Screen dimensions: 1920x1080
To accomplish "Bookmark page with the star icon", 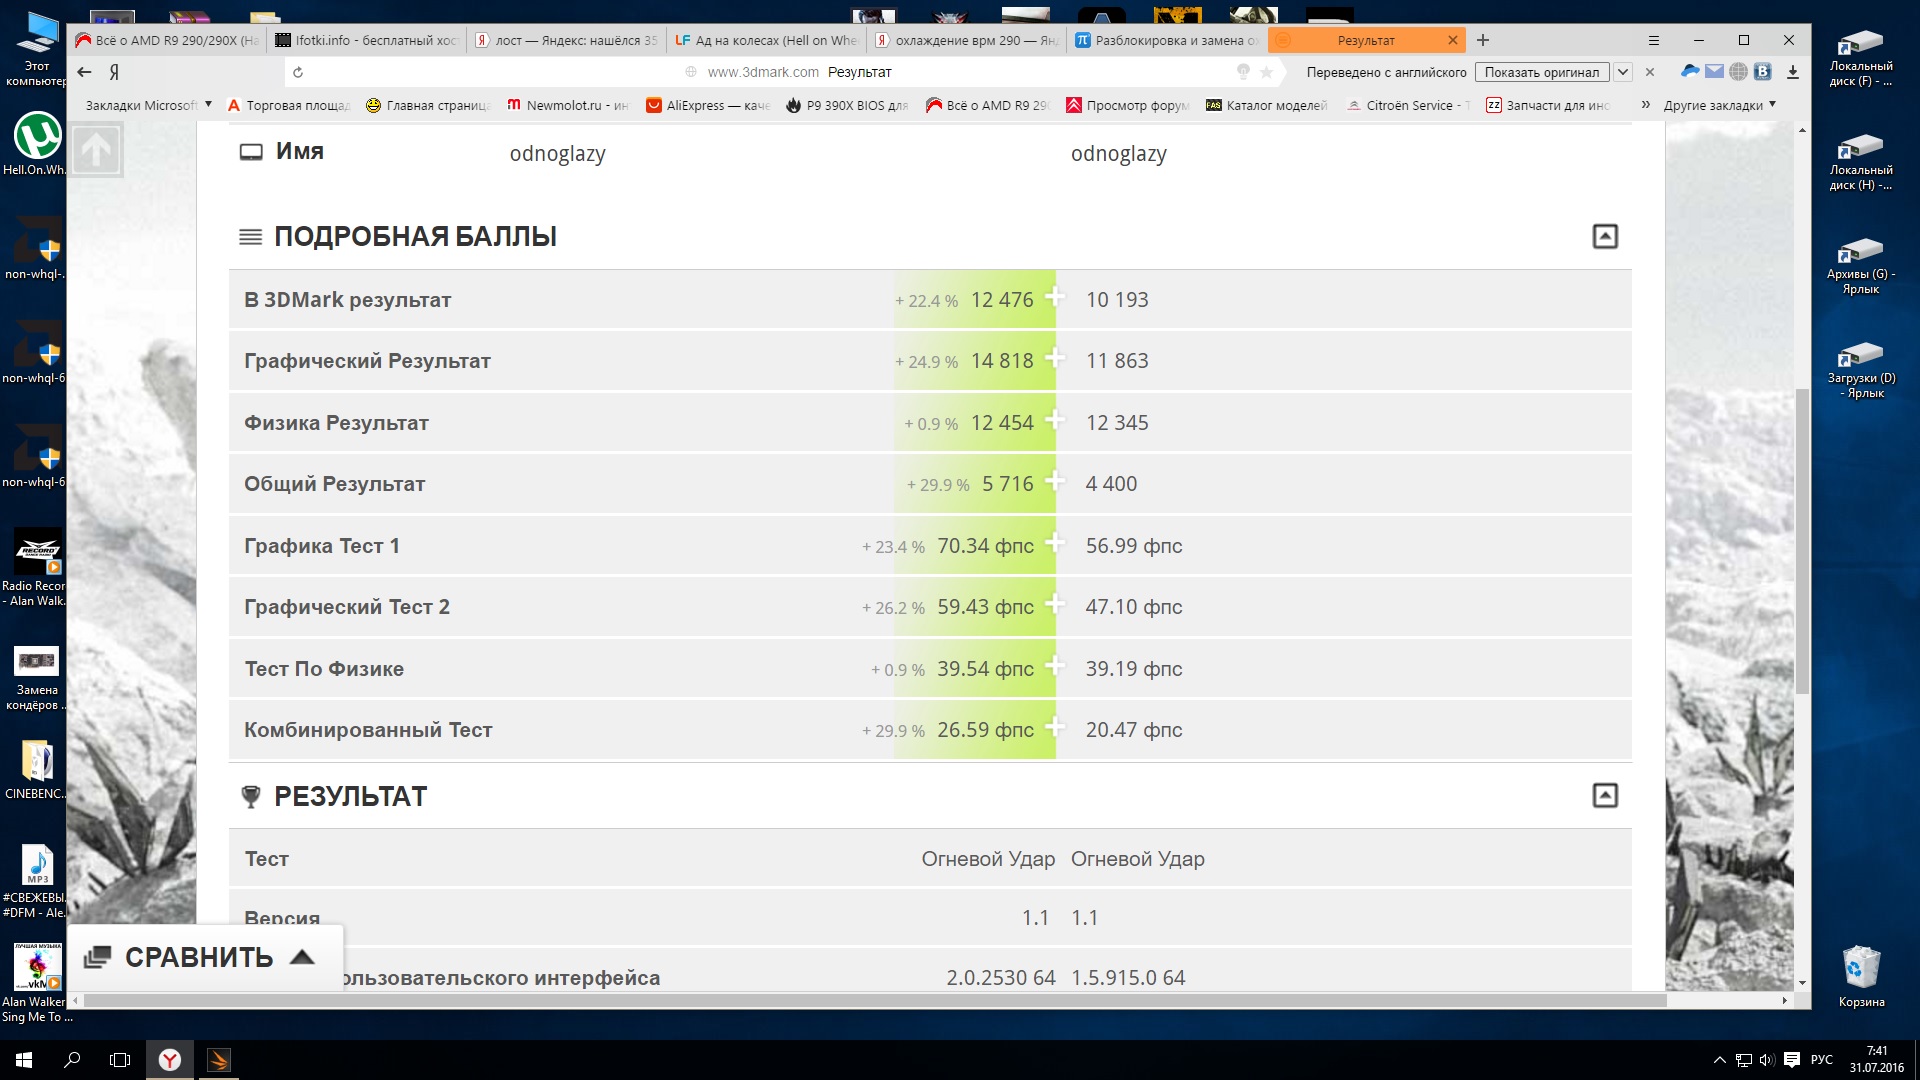I will (x=1266, y=72).
